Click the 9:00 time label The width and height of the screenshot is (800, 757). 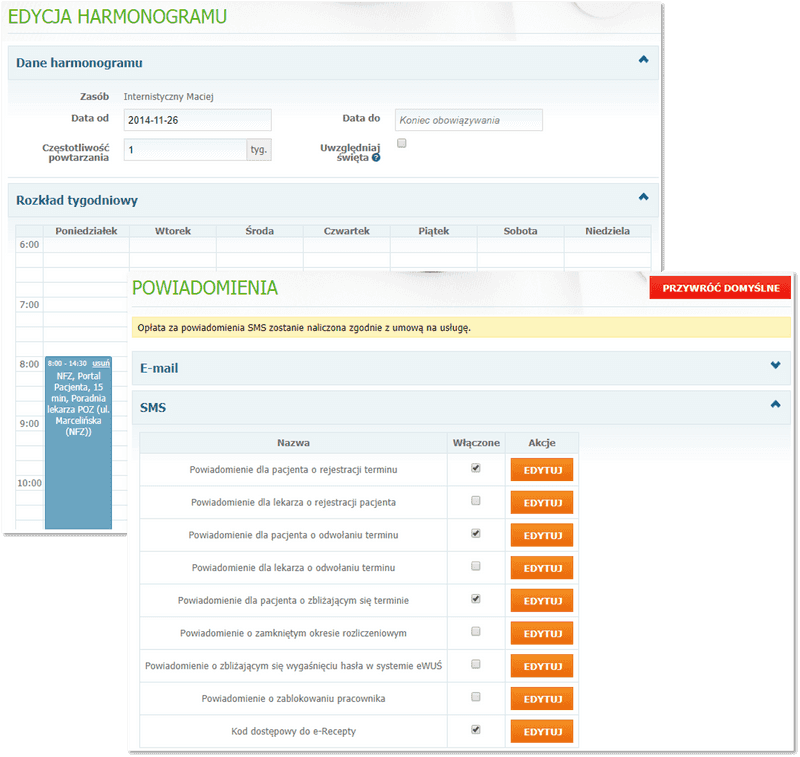(29, 424)
